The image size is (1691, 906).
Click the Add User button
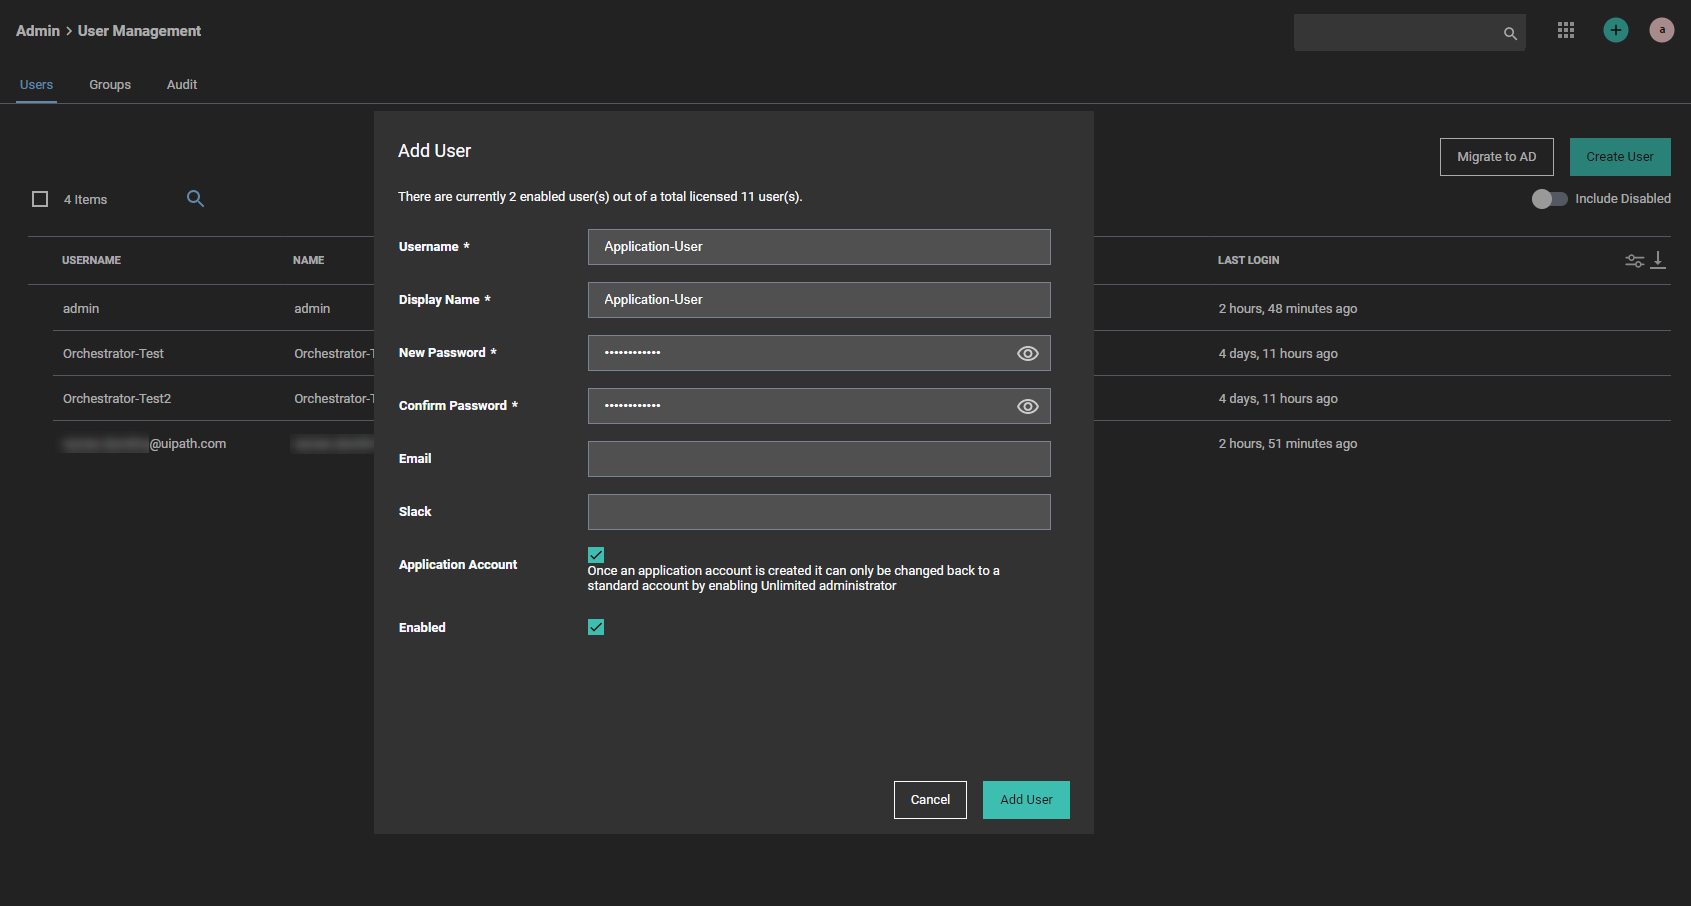1026,800
